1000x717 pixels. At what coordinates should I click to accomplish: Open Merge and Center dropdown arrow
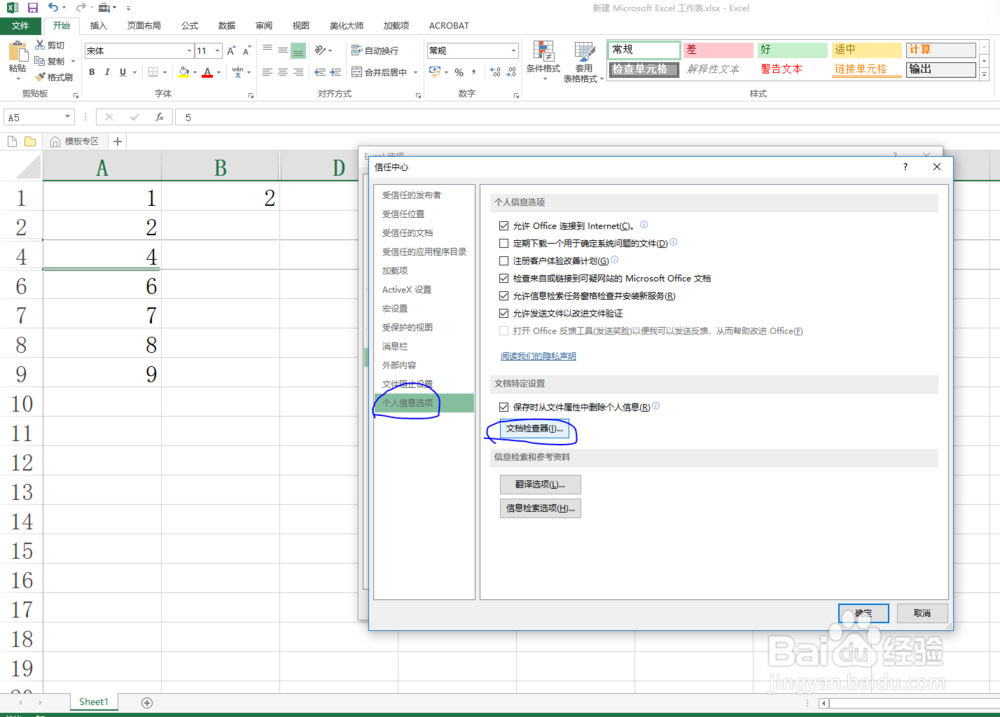pos(416,72)
